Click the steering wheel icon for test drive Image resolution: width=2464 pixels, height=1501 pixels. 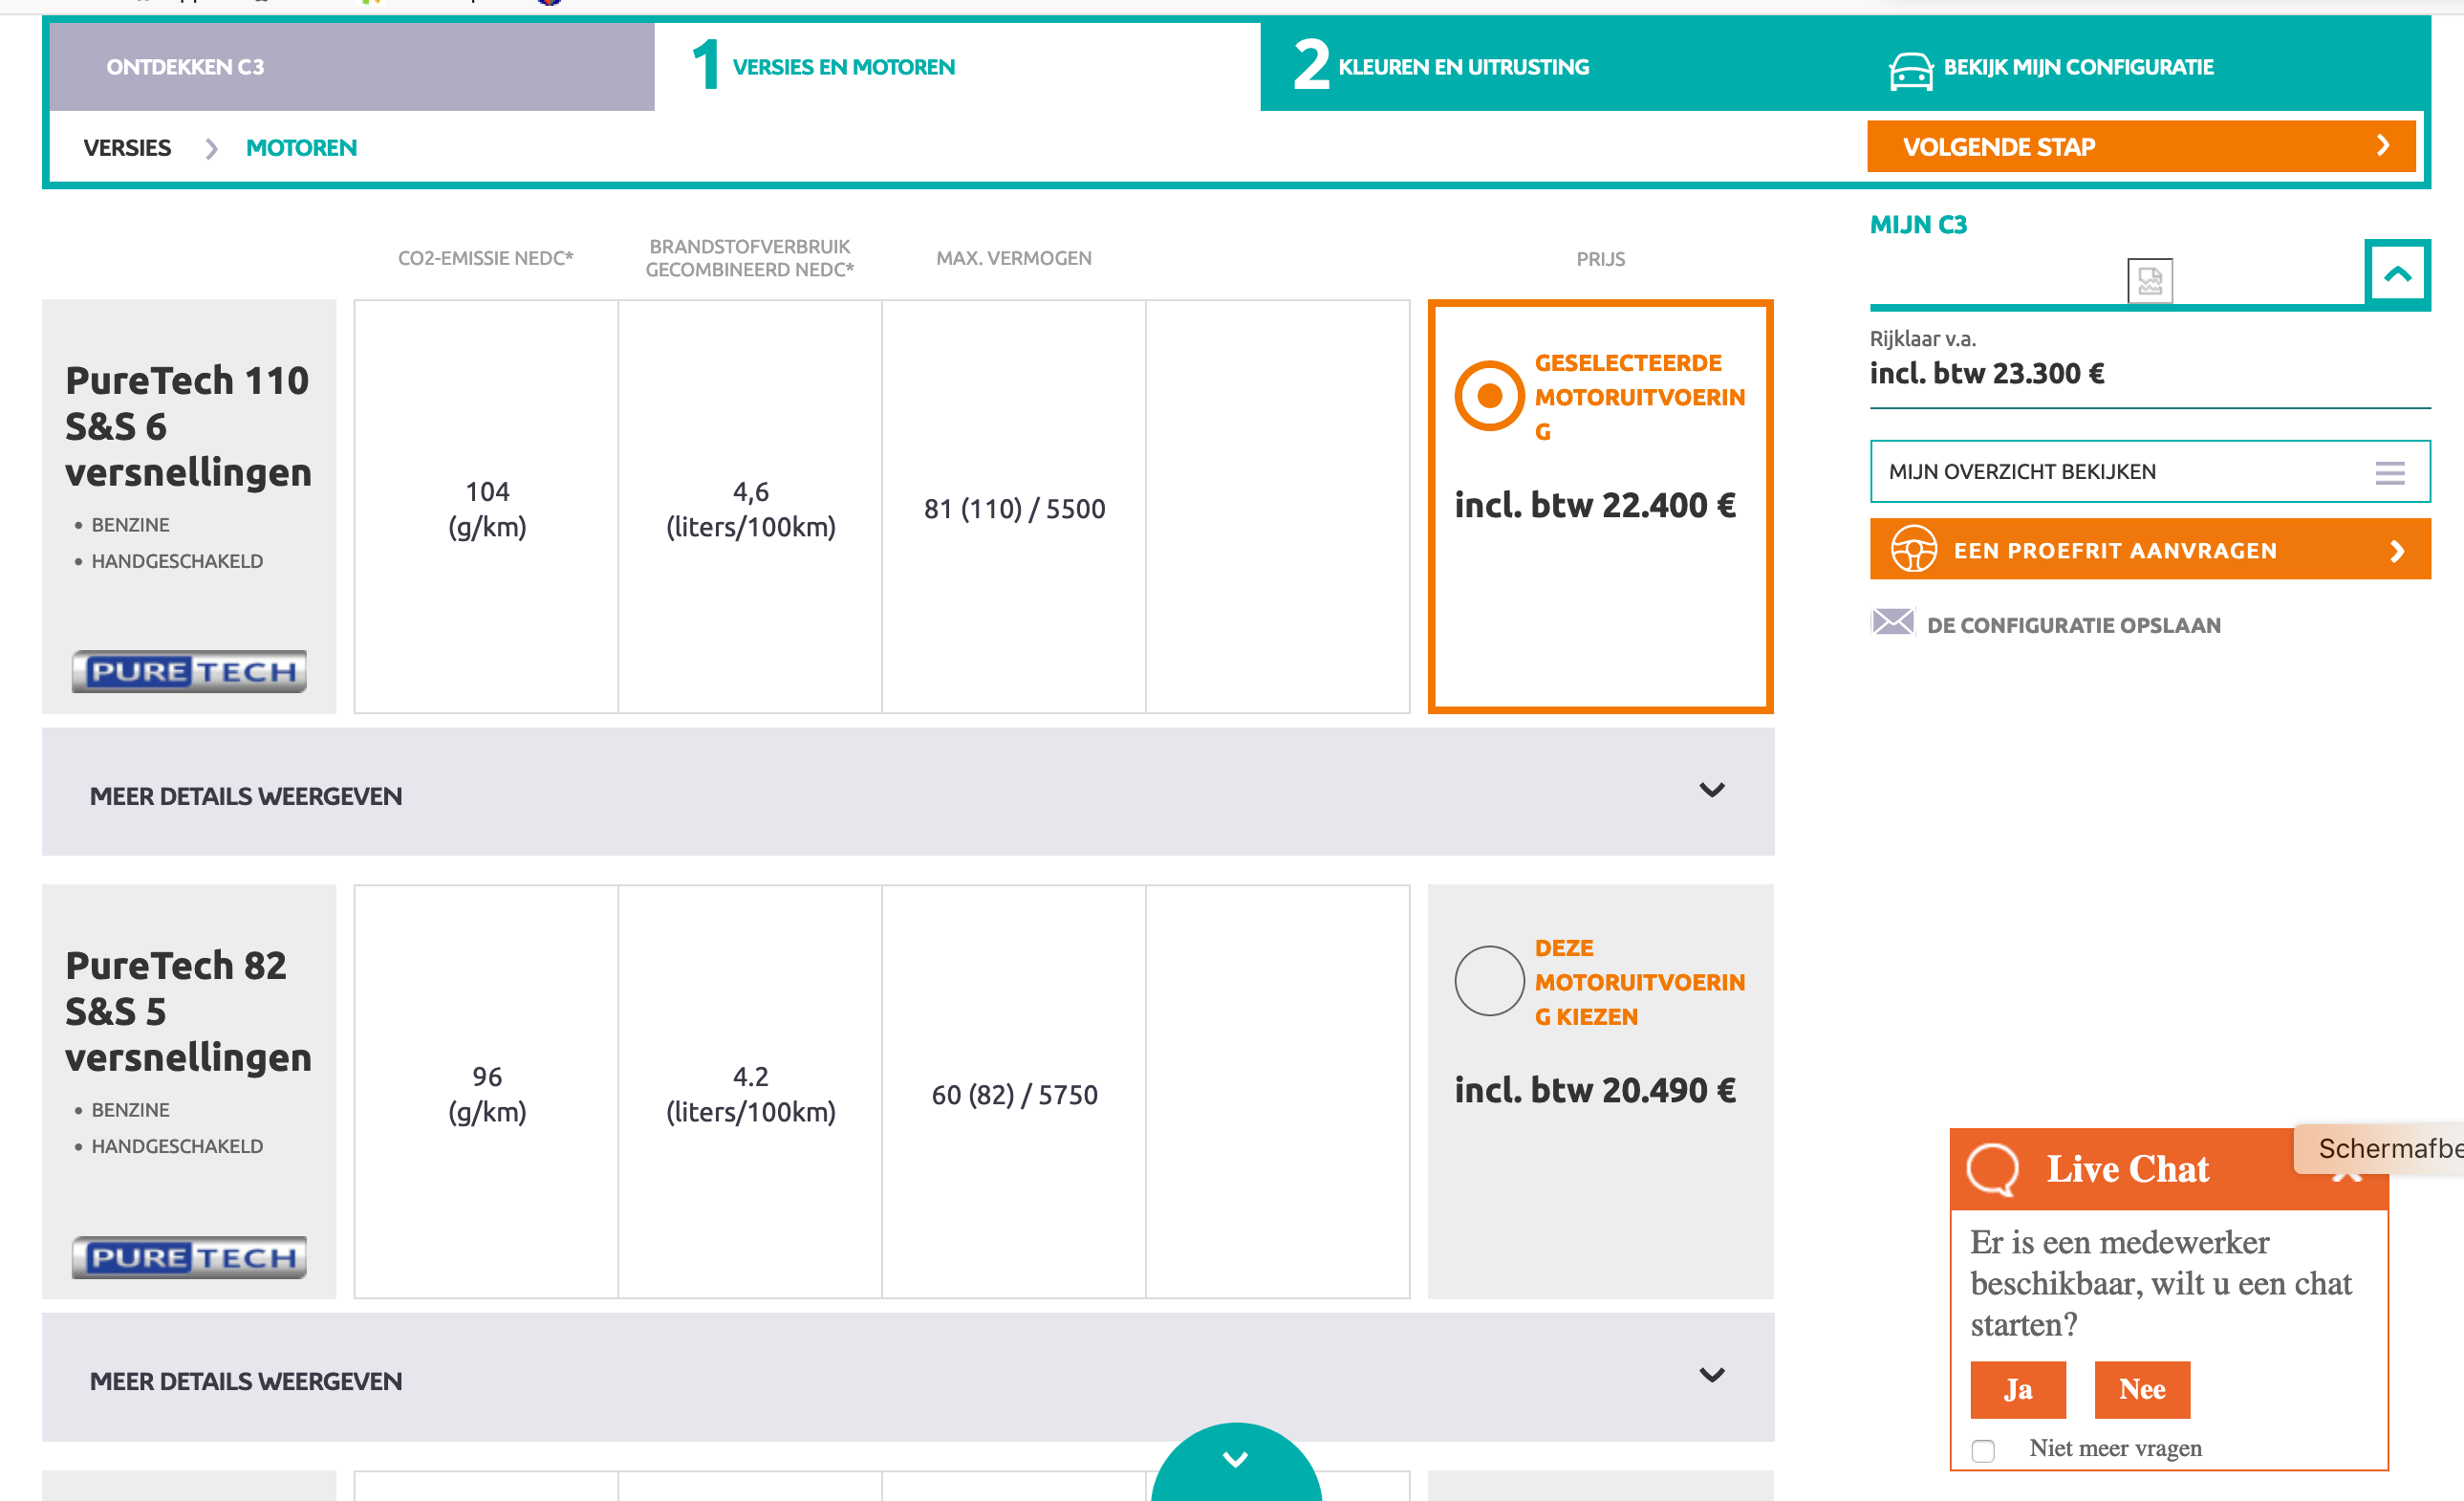click(x=1917, y=549)
